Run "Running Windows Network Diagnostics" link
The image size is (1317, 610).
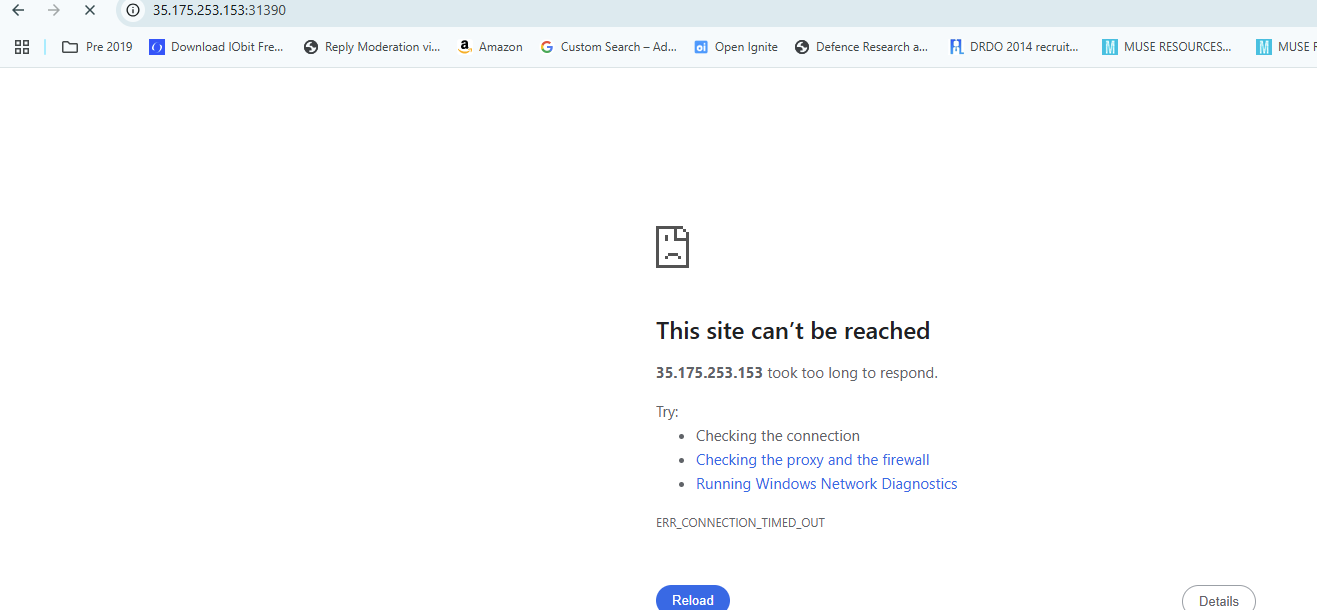click(827, 484)
